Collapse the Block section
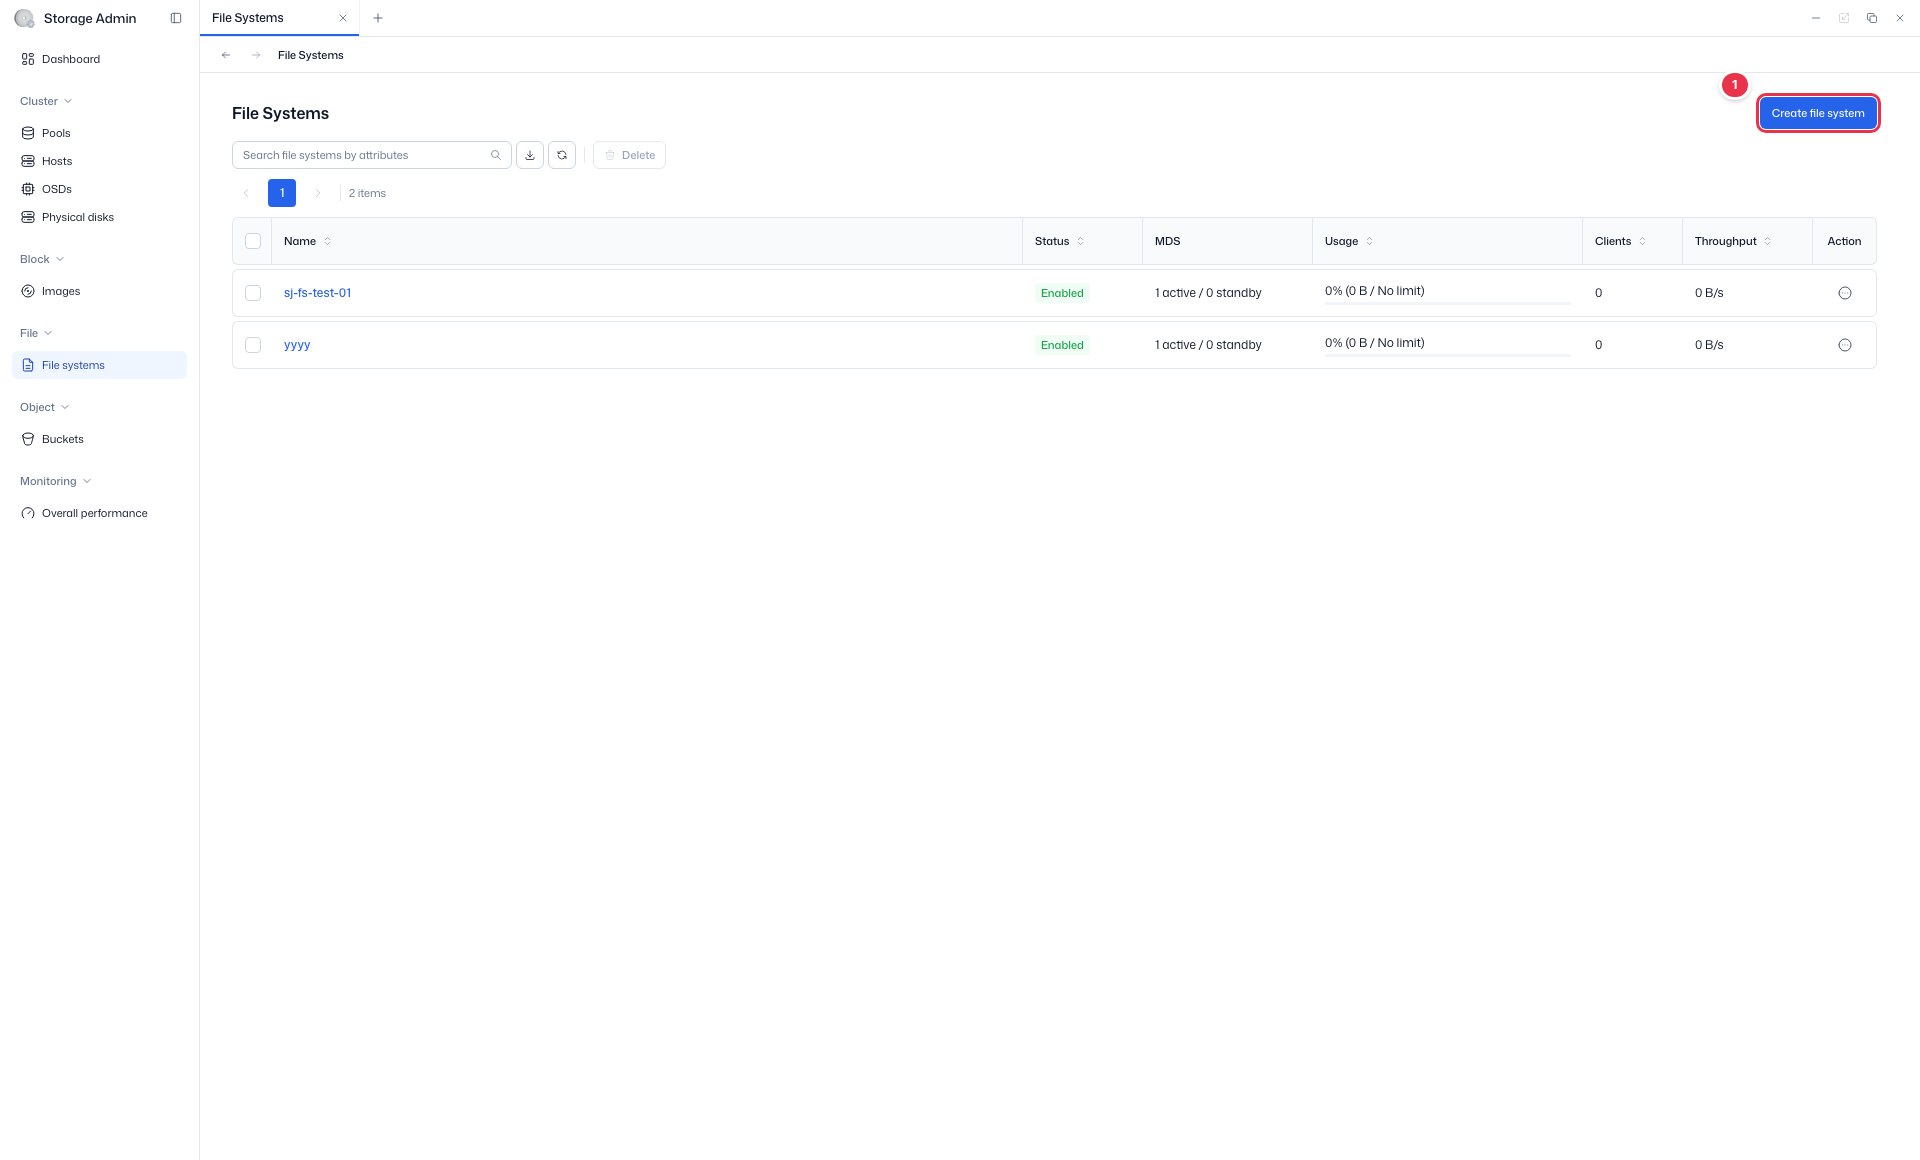 point(42,259)
